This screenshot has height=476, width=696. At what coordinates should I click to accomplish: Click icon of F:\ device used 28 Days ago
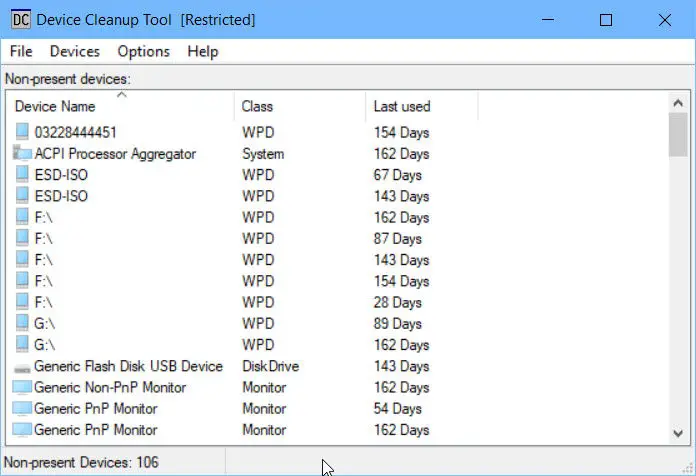(x=22, y=302)
